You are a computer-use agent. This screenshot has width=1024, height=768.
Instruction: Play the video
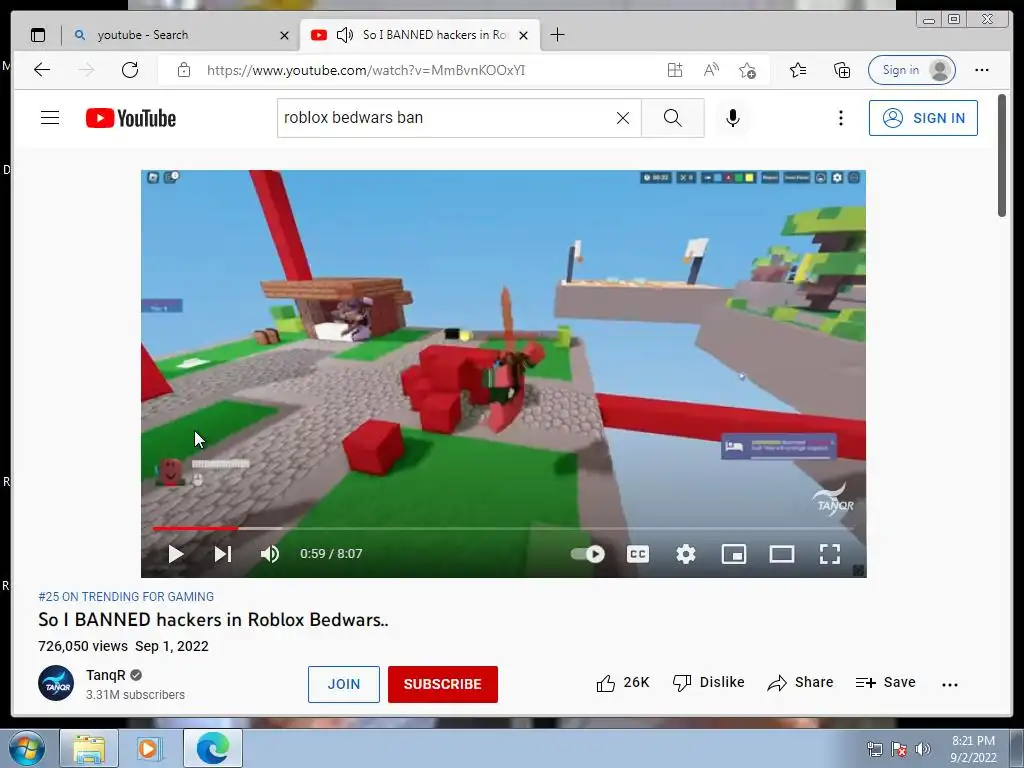click(176, 554)
